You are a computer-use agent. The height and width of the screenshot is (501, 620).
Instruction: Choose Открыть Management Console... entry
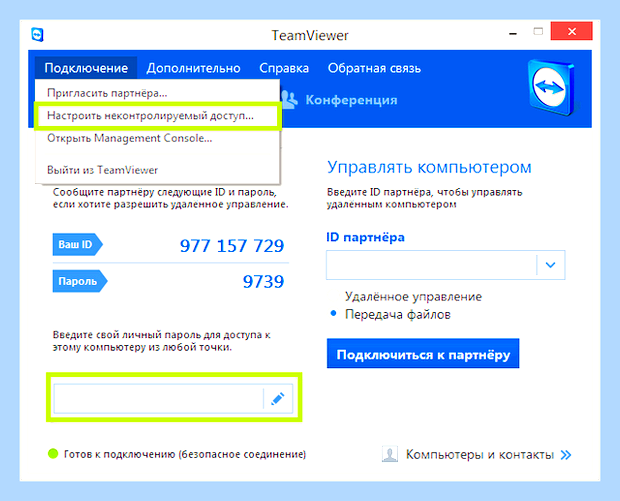(x=157, y=138)
